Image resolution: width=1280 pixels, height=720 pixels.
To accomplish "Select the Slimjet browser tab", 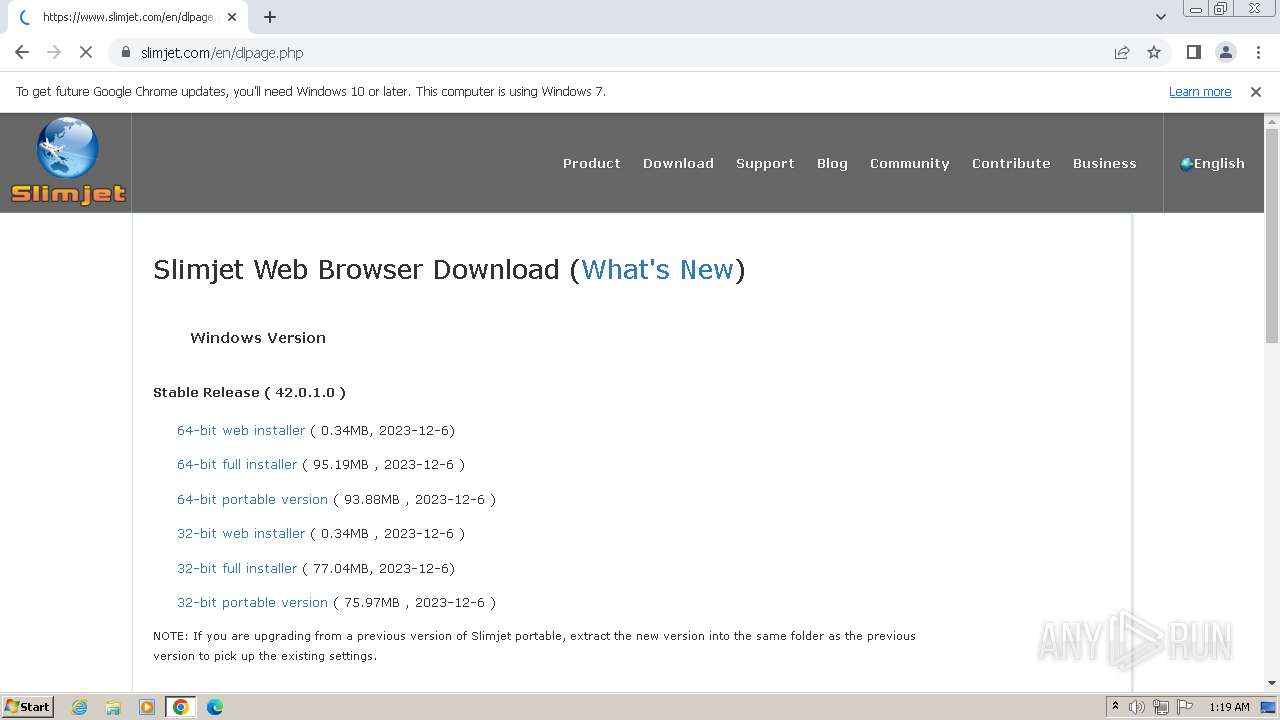I will 128,17.
